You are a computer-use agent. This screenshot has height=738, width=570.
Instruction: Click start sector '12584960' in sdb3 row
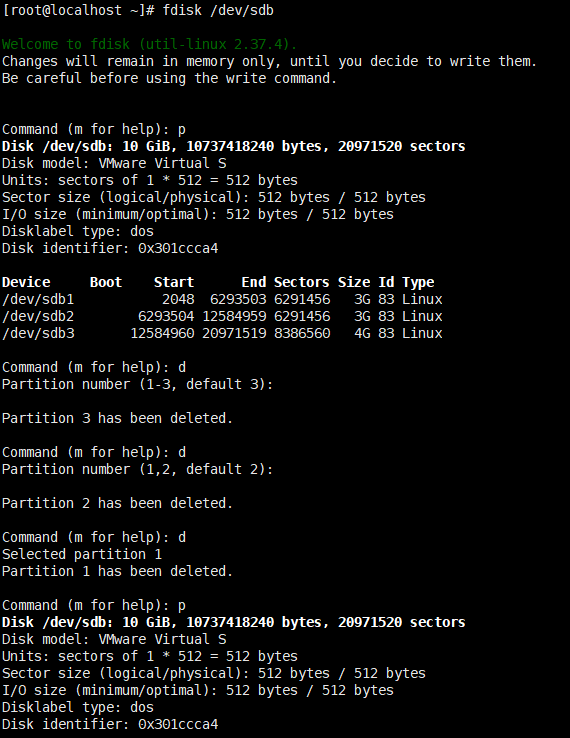click(162, 333)
